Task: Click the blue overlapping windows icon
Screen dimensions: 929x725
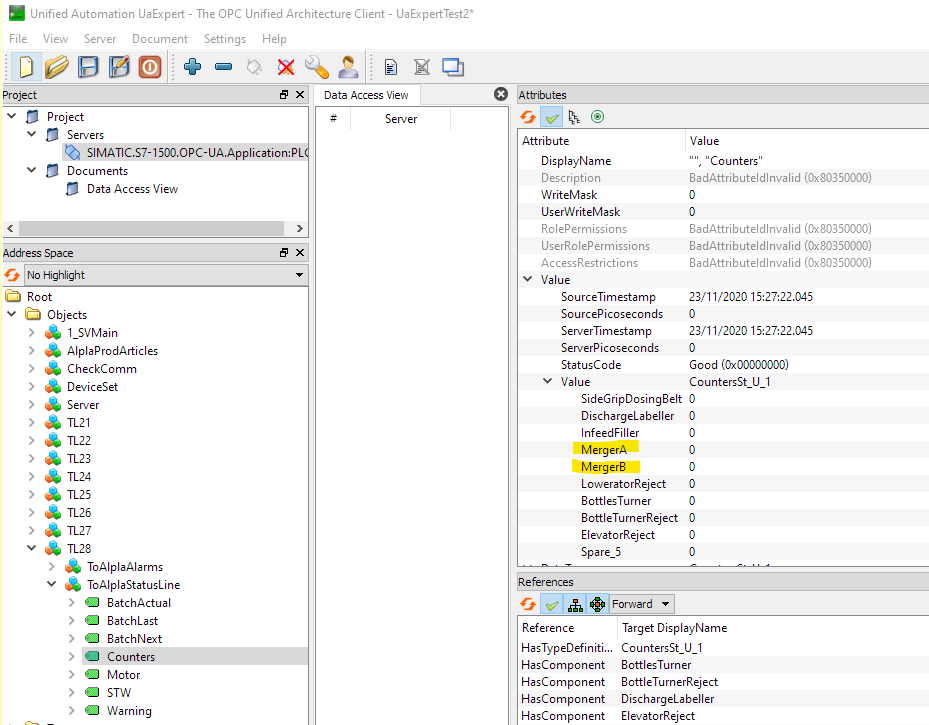Action: tap(453, 67)
